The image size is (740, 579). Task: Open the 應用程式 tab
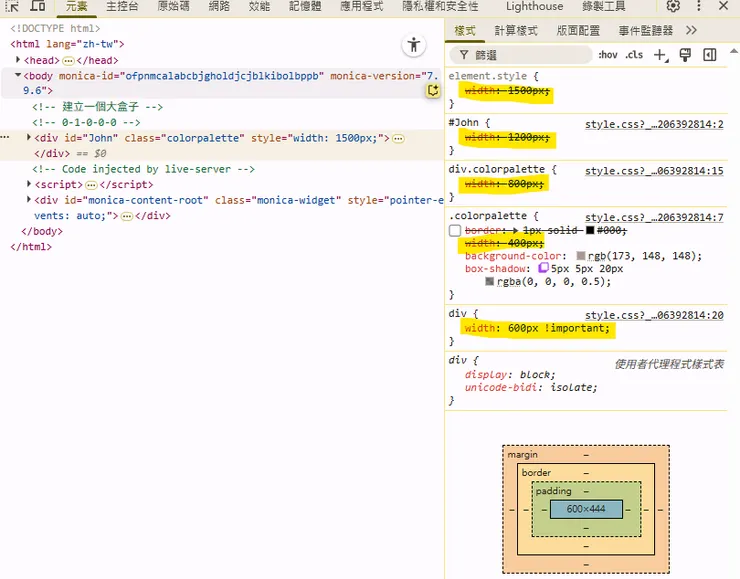click(362, 6)
